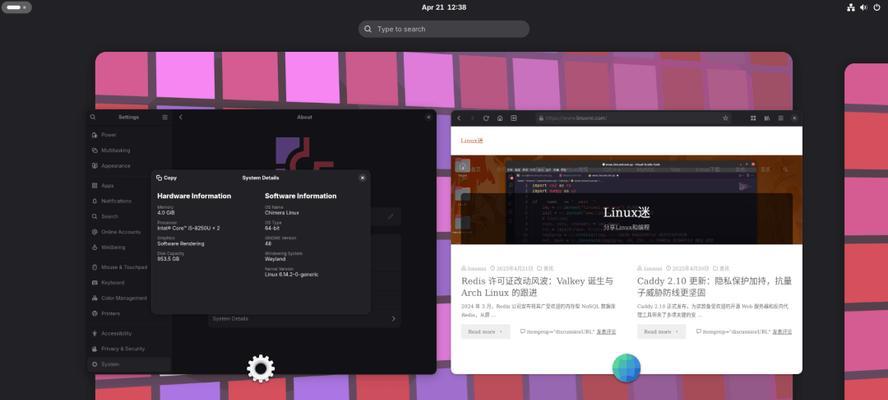This screenshot has height=400, width=888.
Task: Click the new tab icon in browser toolbar
Action: click(514, 118)
